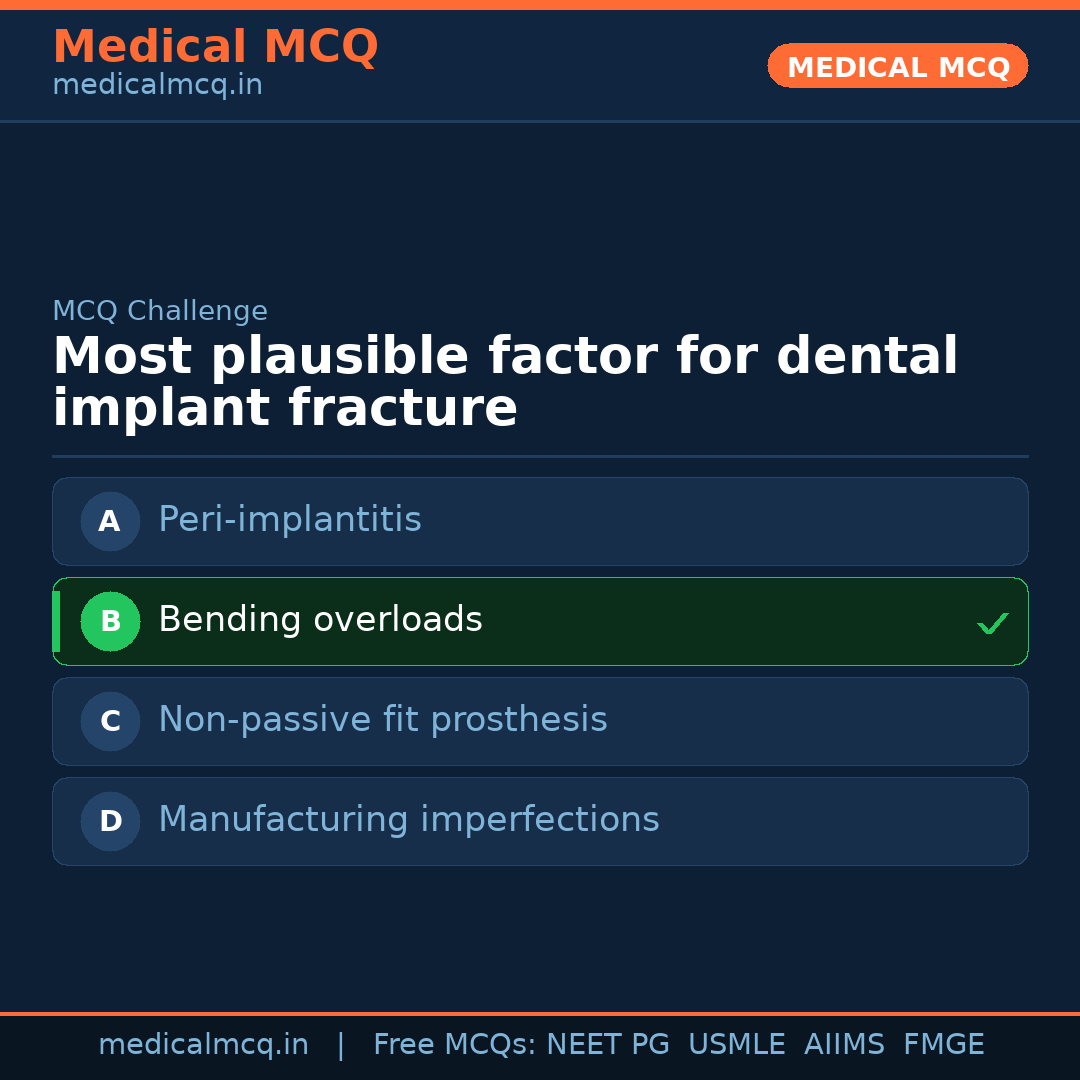
Task: Choose the Manufacturing imperfections answer text
Action: (x=408, y=820)
